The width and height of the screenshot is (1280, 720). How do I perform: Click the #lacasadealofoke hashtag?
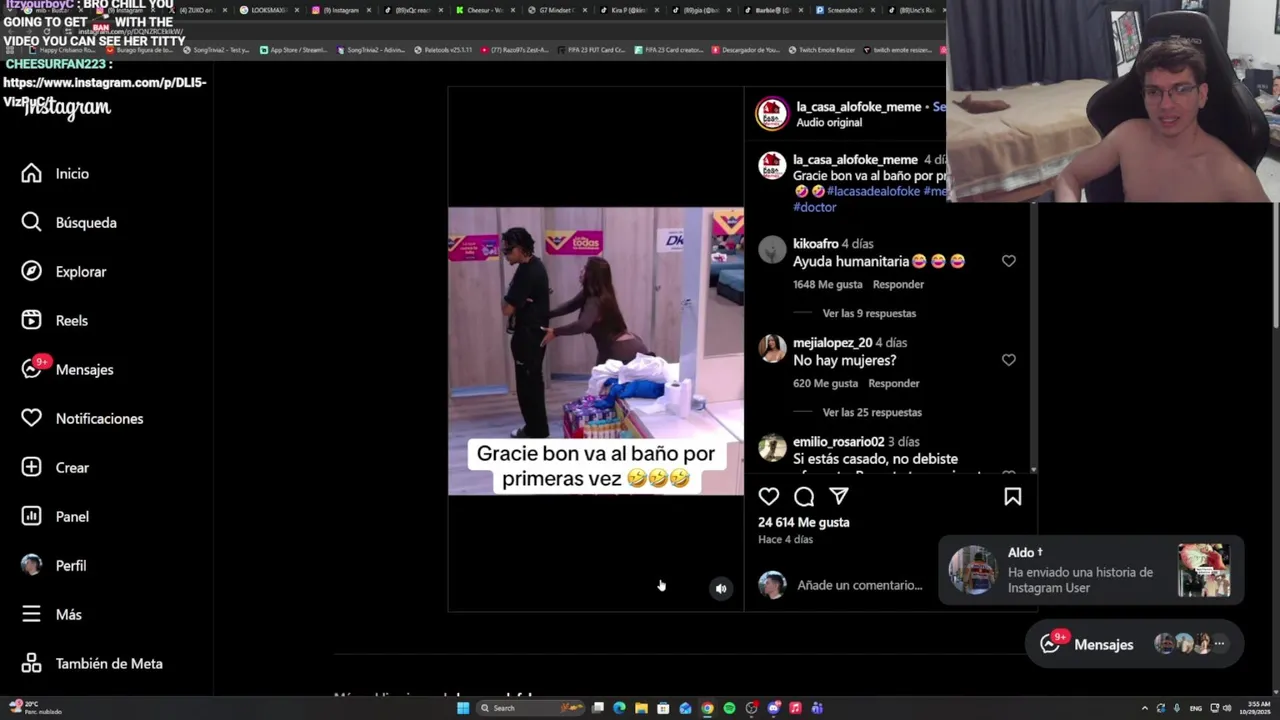point(873,191)
